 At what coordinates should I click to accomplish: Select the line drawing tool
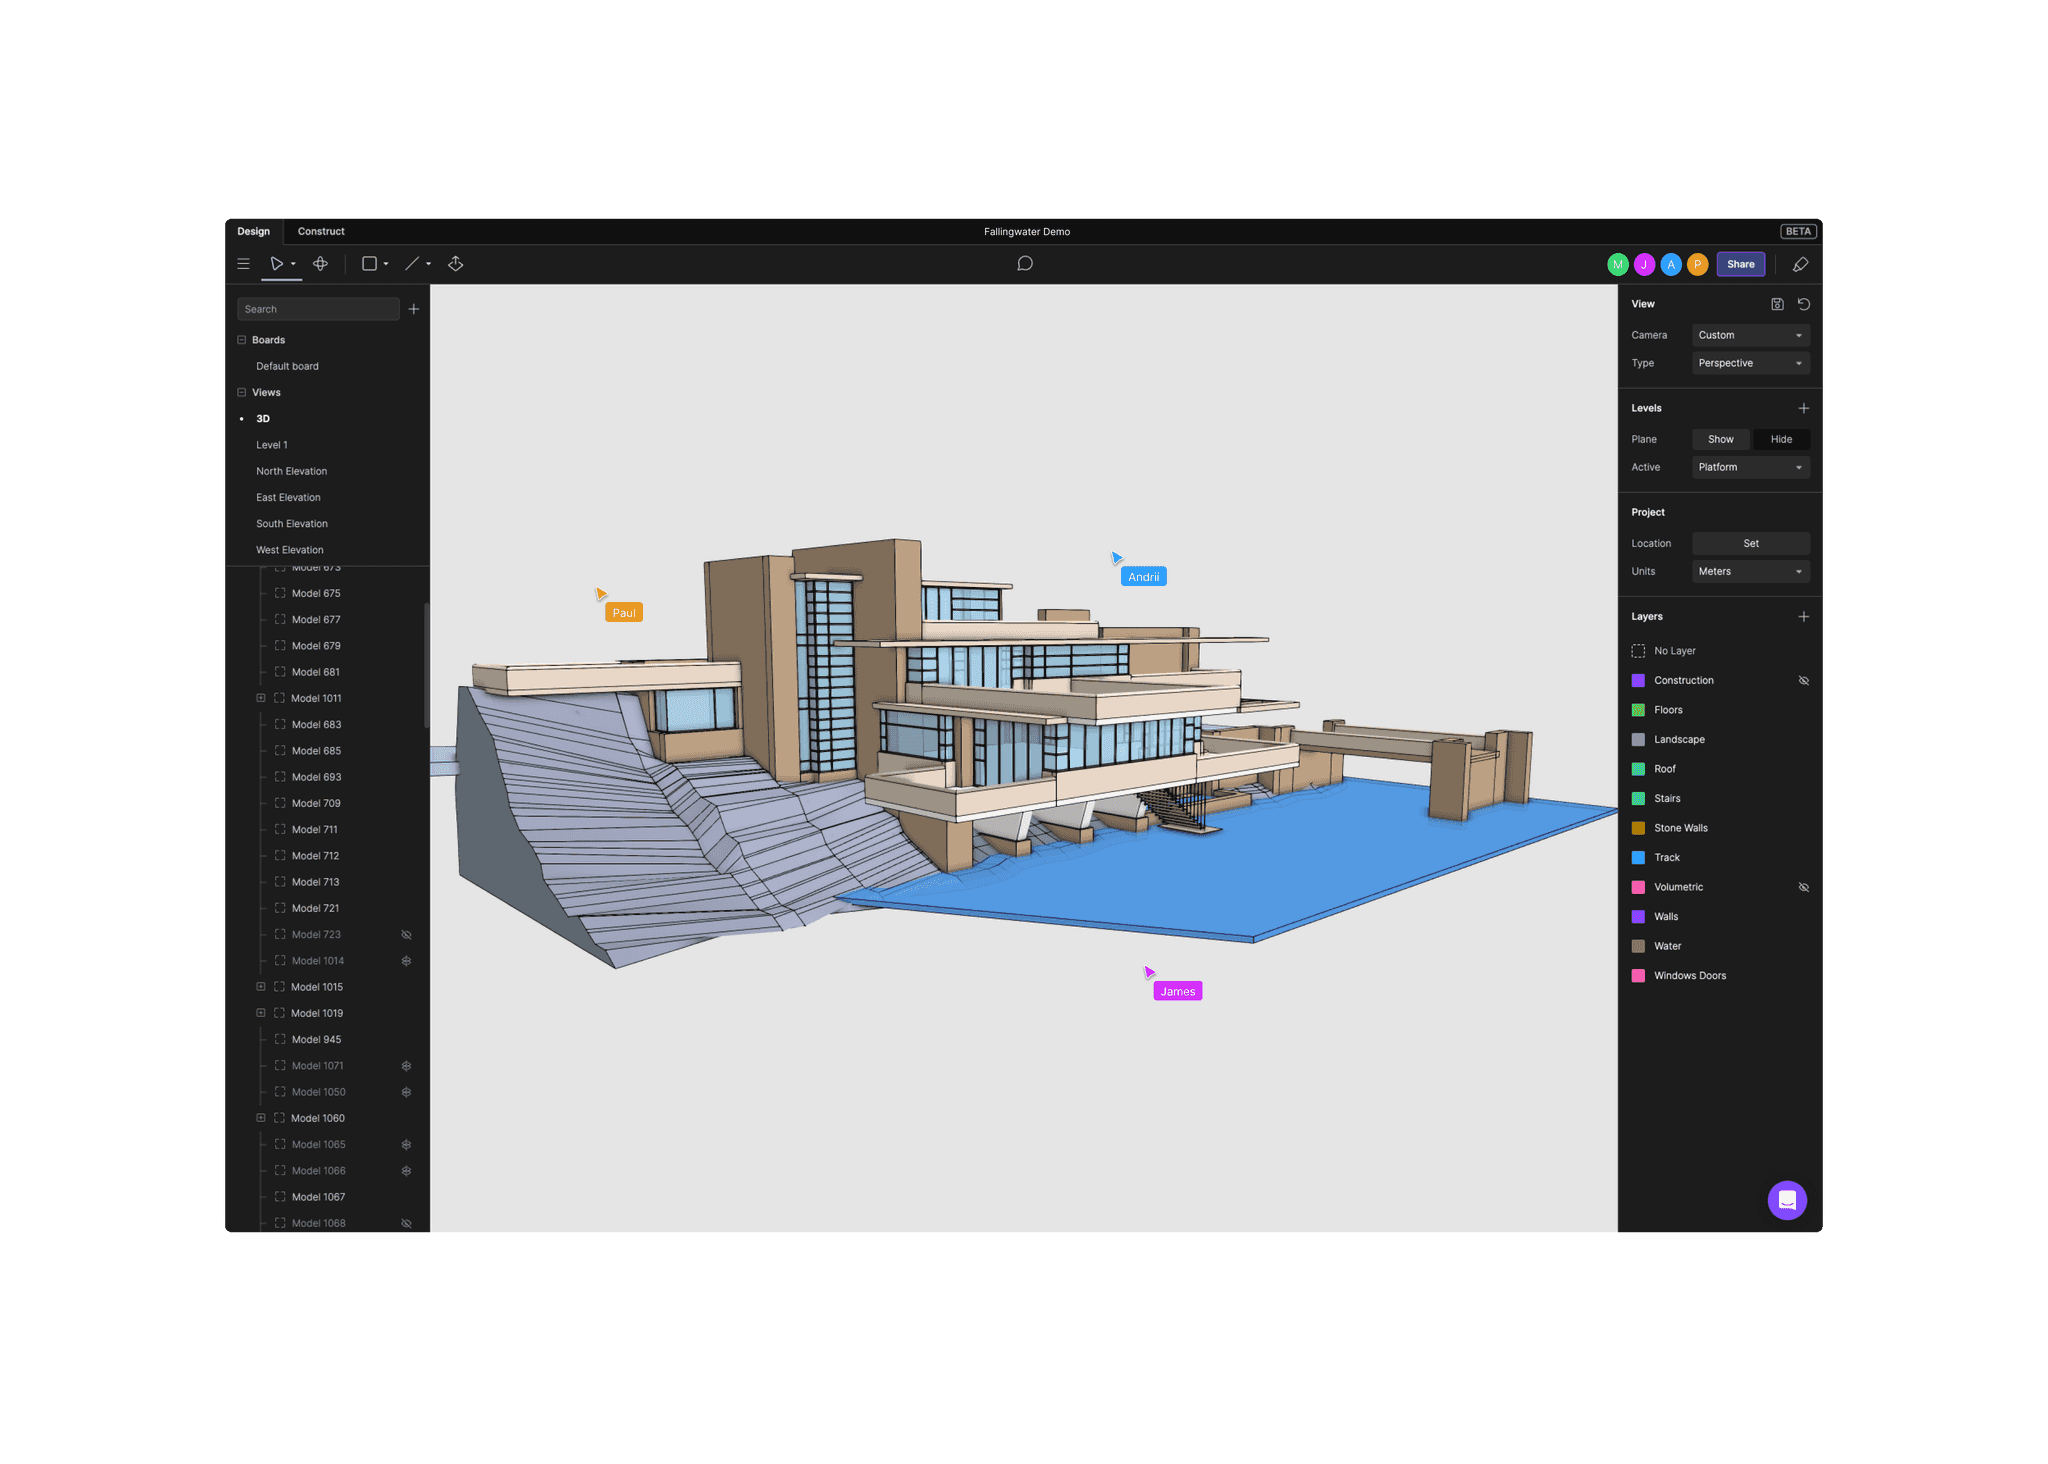coord(412,264)
